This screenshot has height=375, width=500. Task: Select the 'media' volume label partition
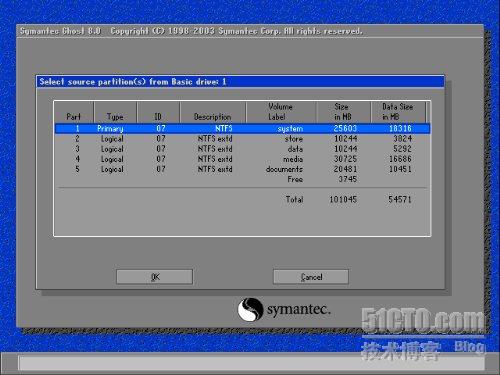(x=243, y=159)
